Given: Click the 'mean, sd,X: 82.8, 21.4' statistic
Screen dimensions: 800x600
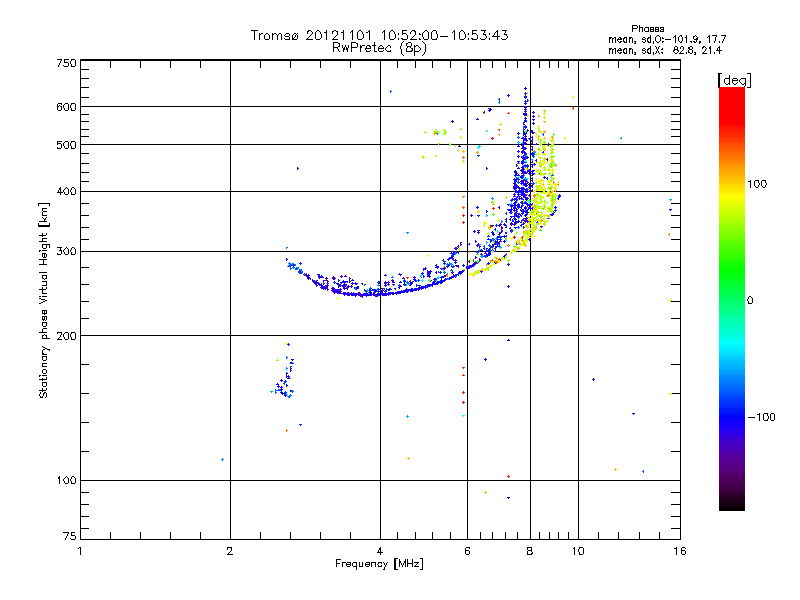Looking at the screenshot, I should [665, 50].
